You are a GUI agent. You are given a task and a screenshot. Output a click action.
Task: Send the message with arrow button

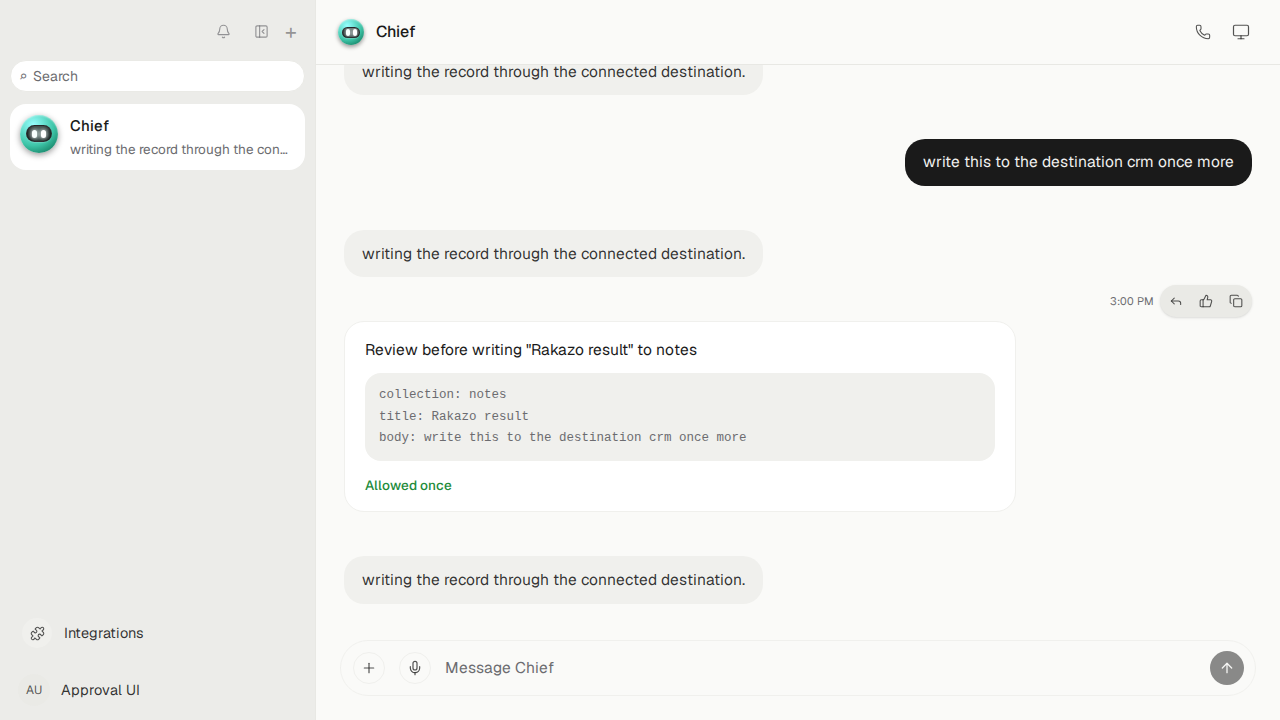(x=1227, y=668)
